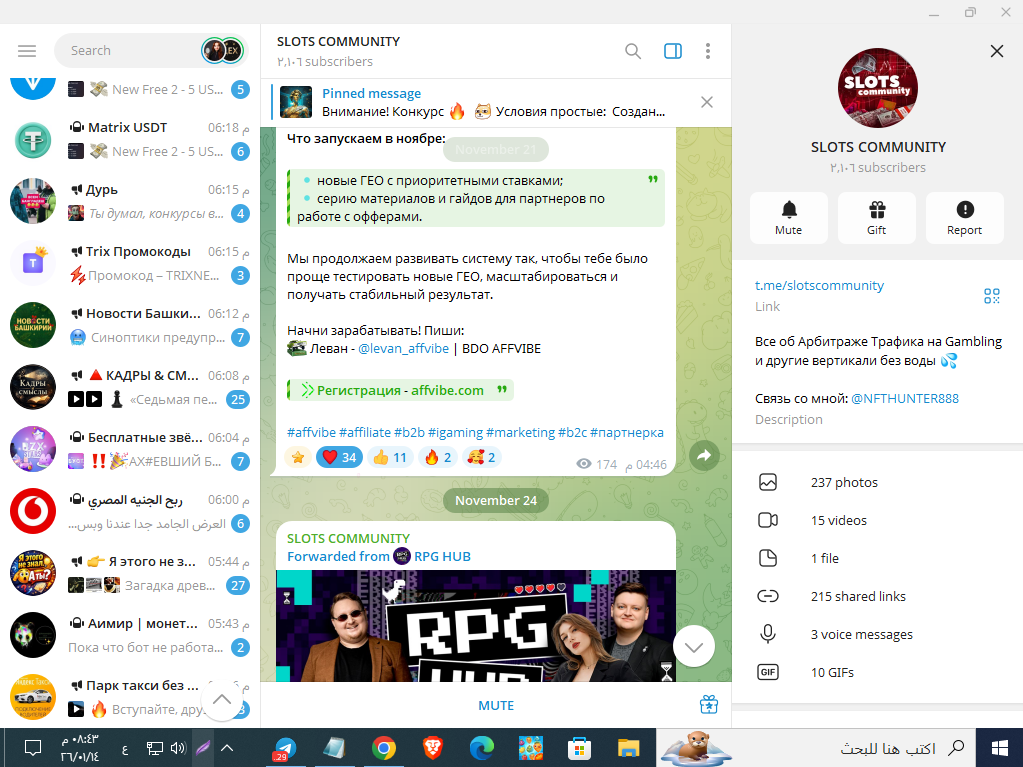Show the channel QR code
The width and height of the screenshot is (1023, 767).
(992, 296)
